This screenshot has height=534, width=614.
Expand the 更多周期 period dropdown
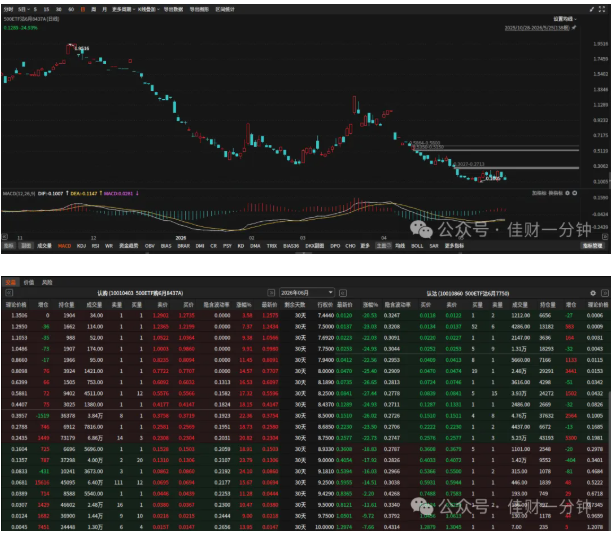click(x=123, y=9)
